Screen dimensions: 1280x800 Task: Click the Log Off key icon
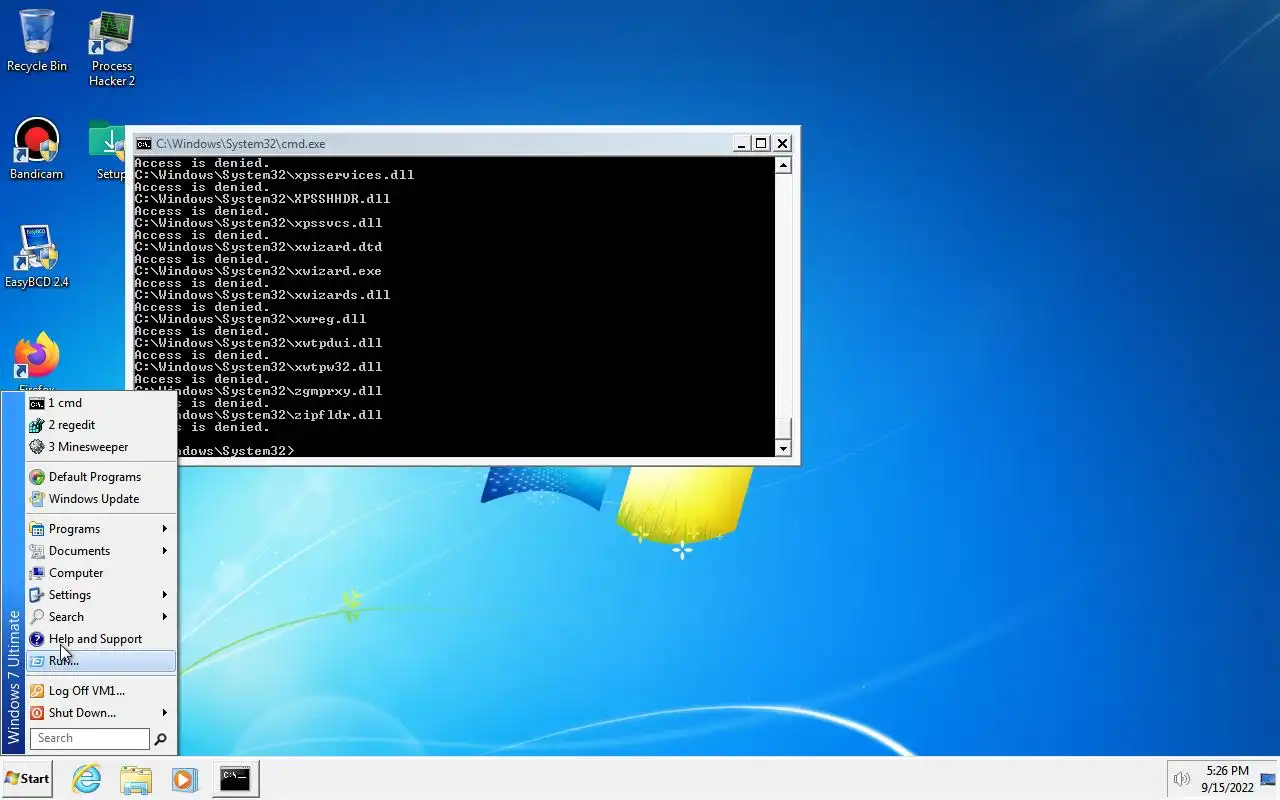tap(37, 691)
